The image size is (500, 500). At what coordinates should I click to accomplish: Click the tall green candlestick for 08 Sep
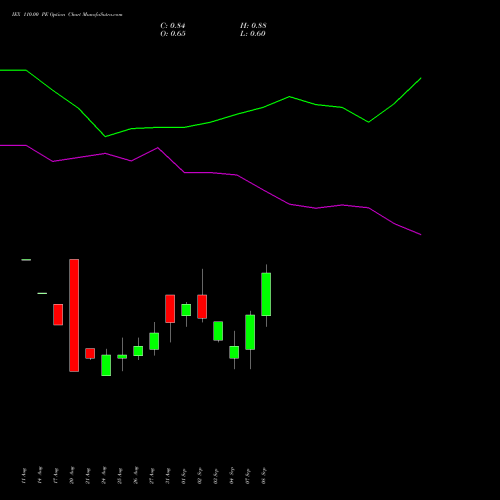click(266, 294)
